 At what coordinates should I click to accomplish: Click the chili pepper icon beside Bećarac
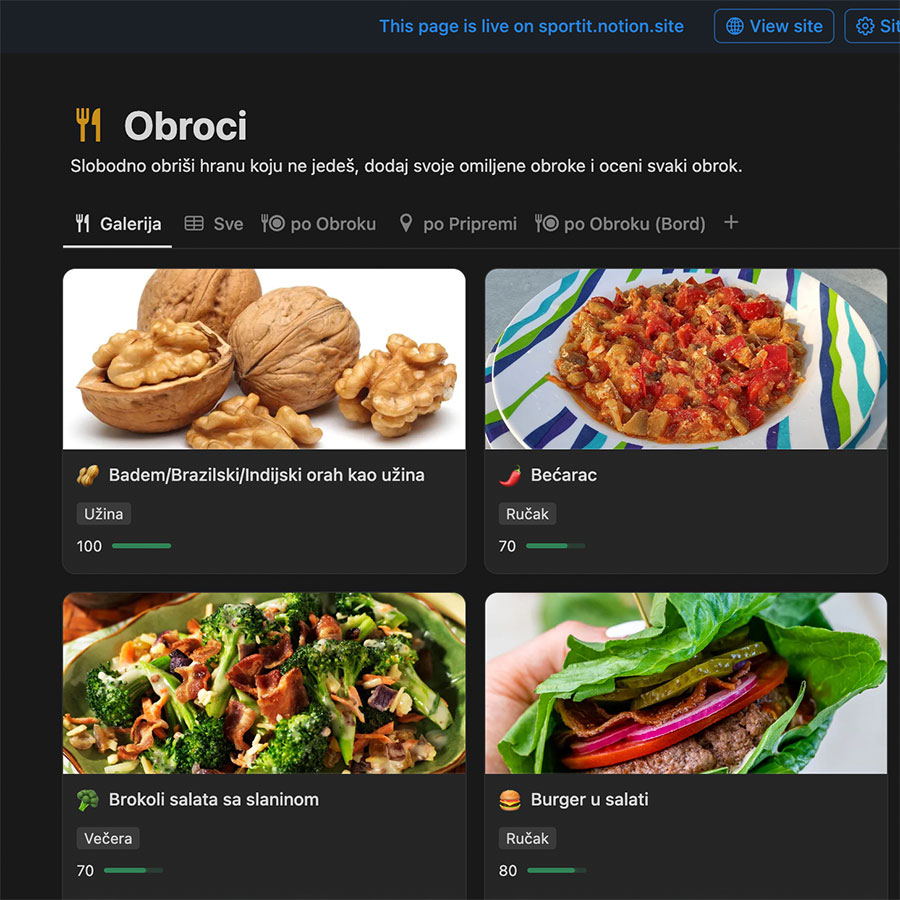(510, 475)
